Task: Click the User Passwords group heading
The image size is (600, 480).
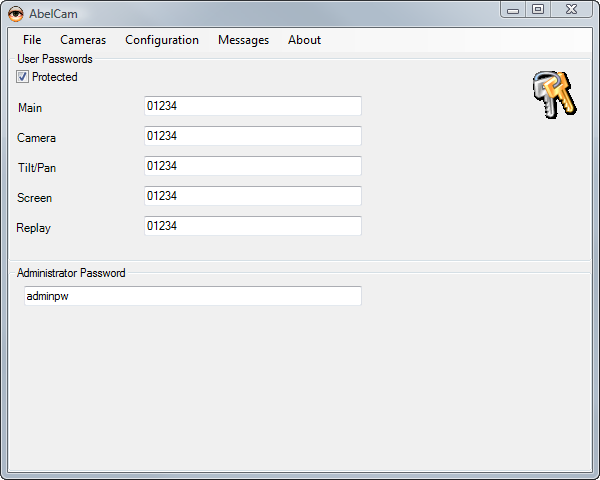Action: (55, 59)
